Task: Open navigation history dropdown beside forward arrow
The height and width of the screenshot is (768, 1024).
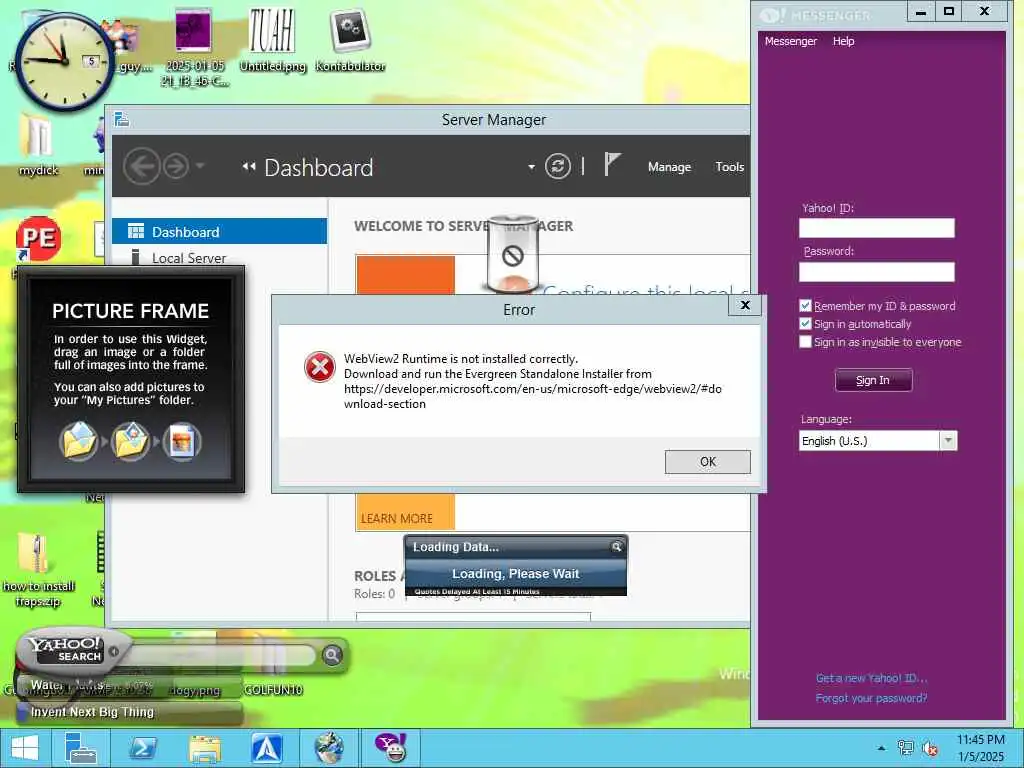Action: tap(200, 166)
